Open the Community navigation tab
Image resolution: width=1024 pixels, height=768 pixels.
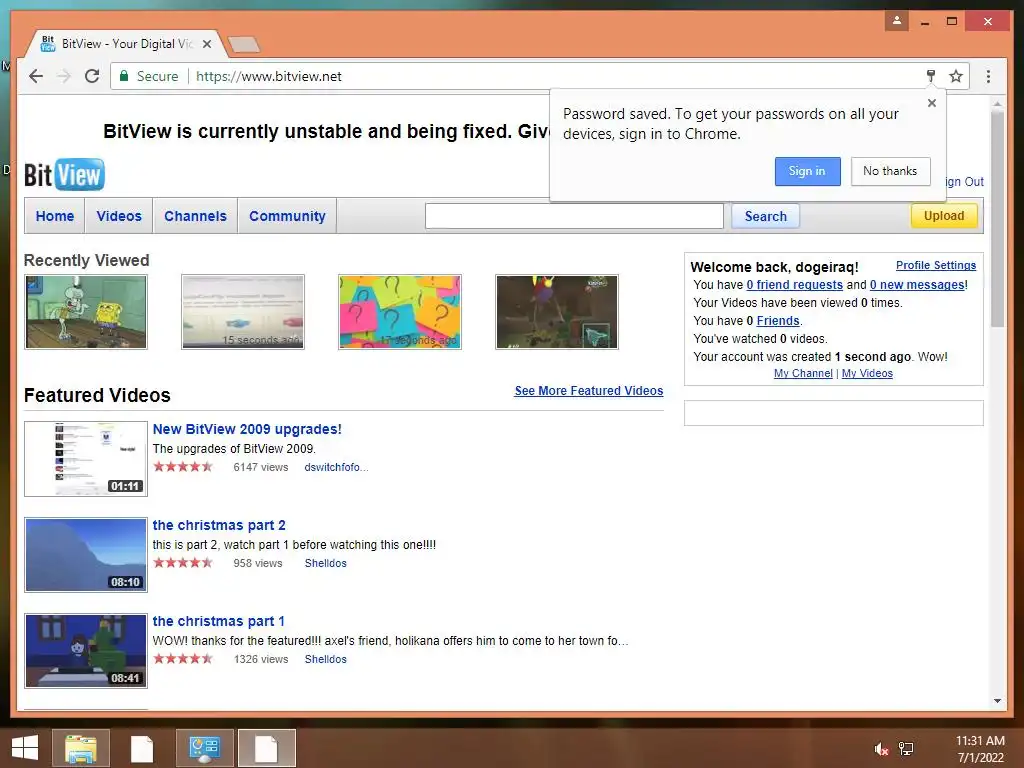[x=287, y=216]
